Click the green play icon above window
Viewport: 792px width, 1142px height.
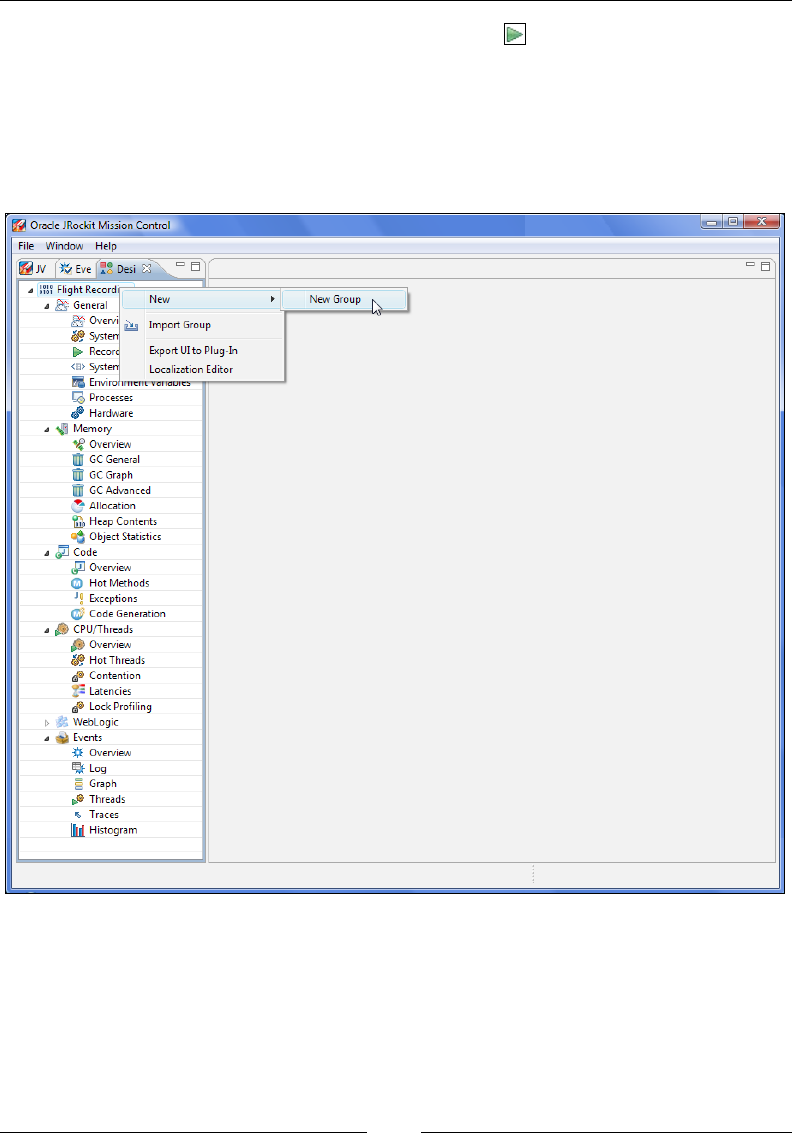(x=515, y=34)
